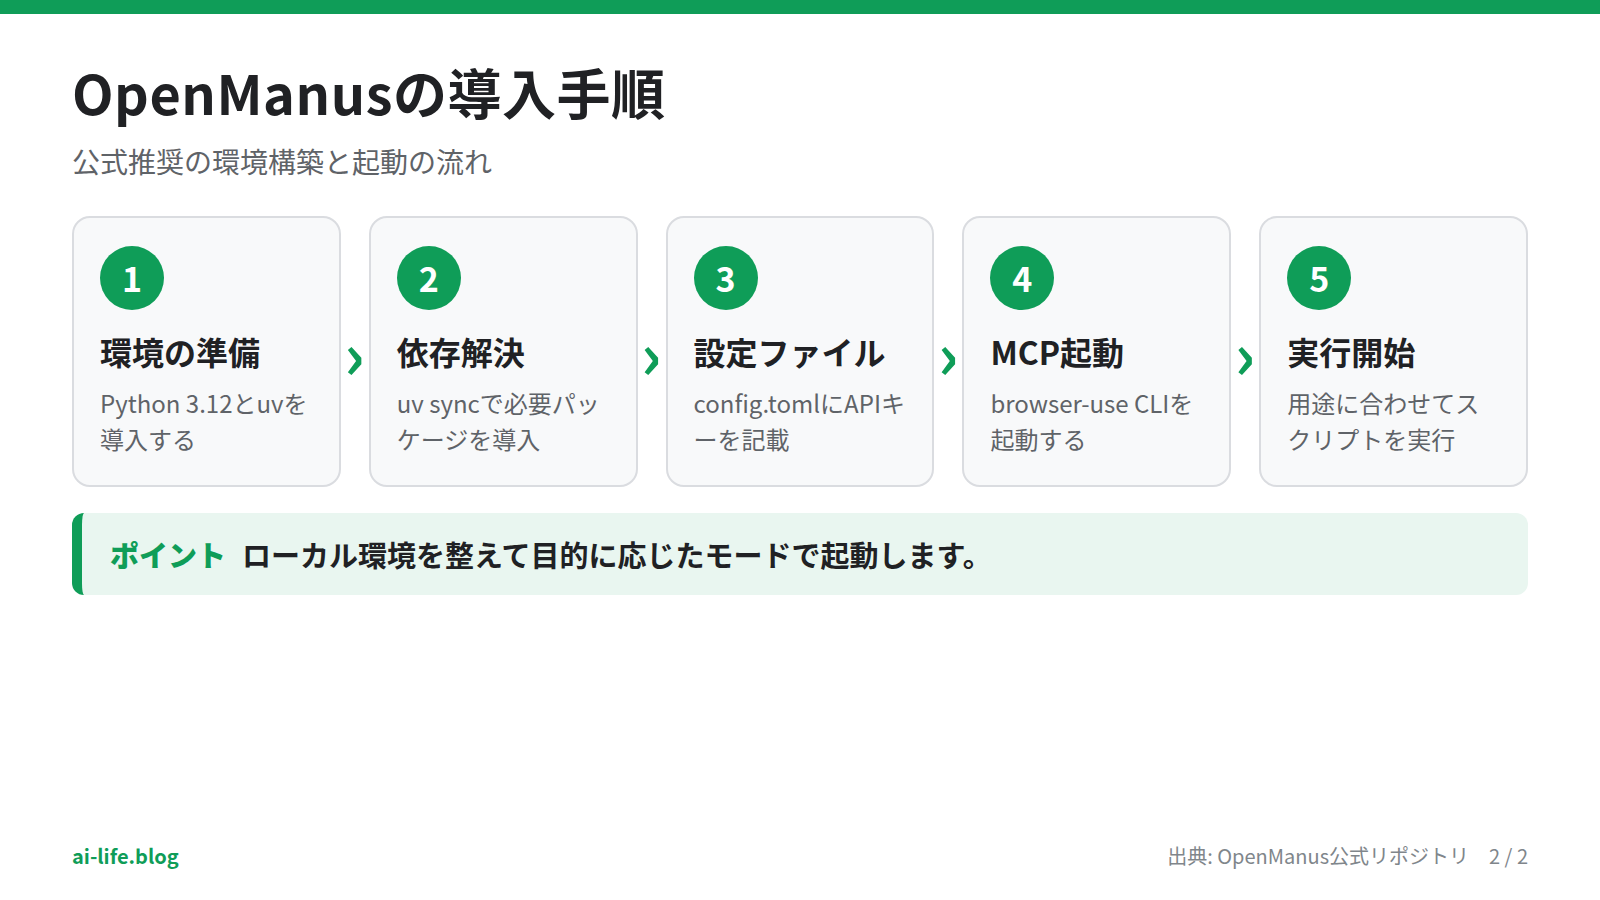Screen dimensions: 1600x900
Task: Click the description Python 3.12とuvを導入する
Action: (203, 422)
